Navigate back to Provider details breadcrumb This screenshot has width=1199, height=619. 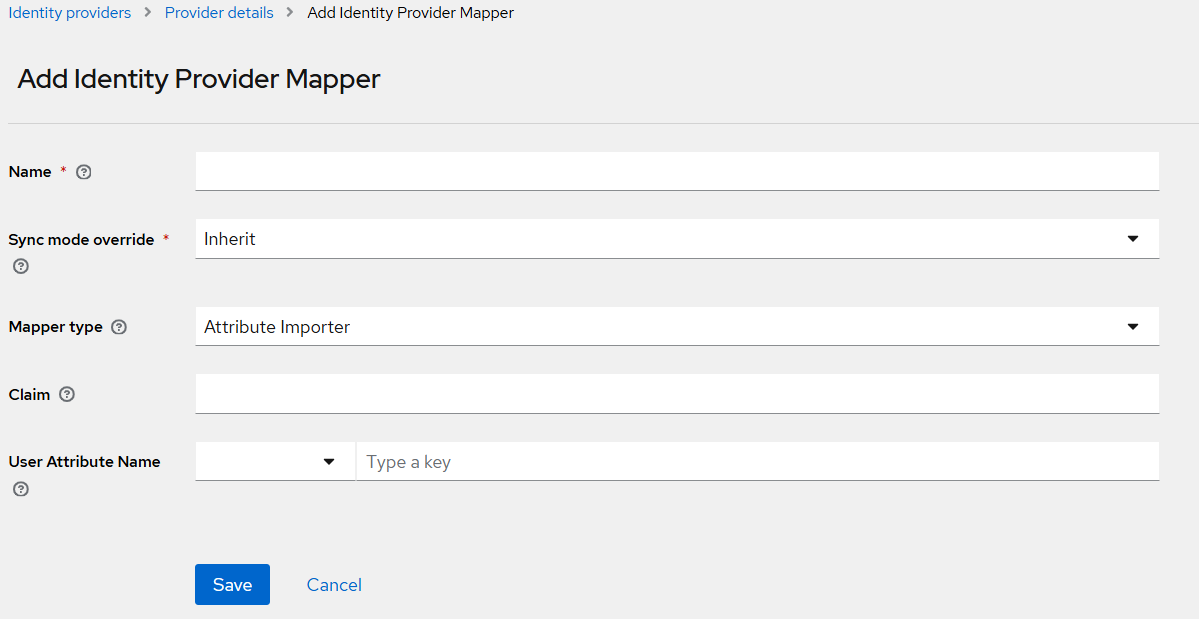click(x=219, y=13)
